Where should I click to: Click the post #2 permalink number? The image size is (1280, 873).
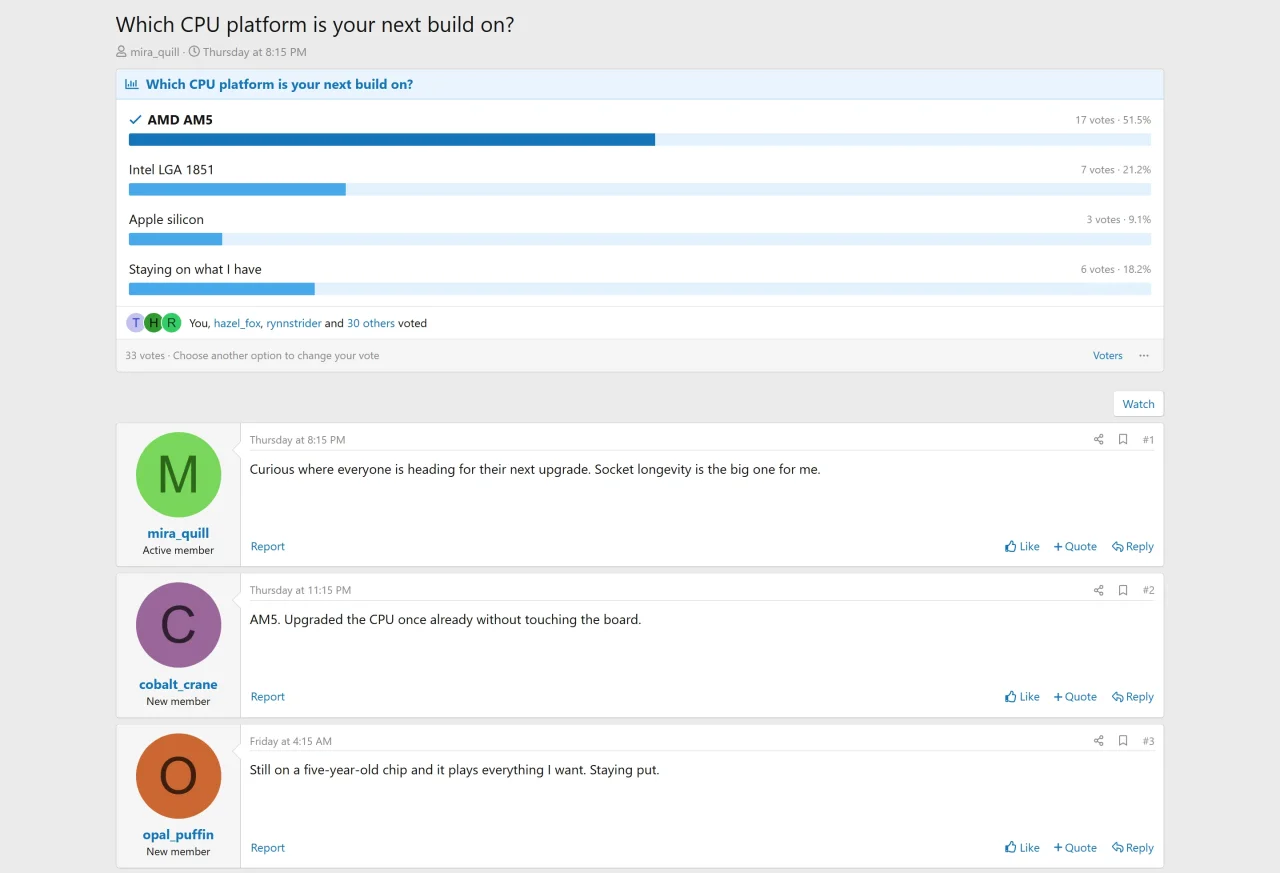[1148, 590]
